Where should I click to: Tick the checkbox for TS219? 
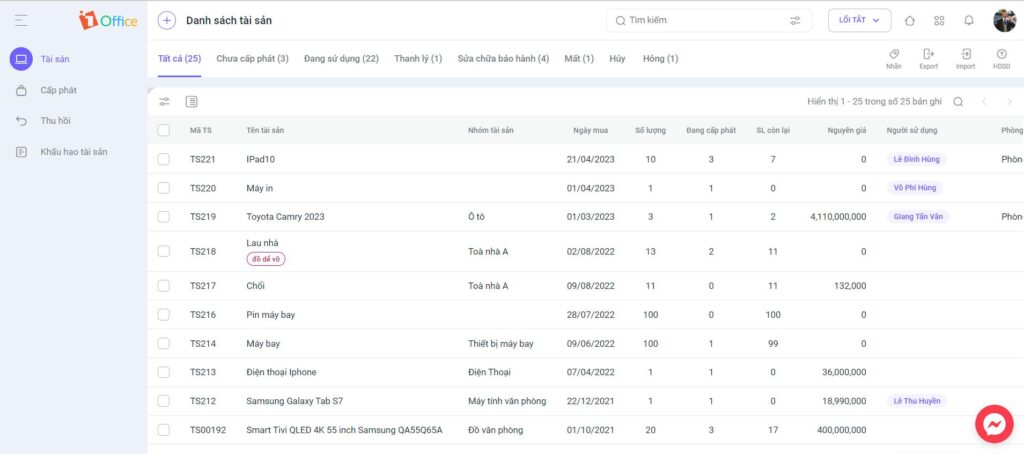[x=163, y=216]
